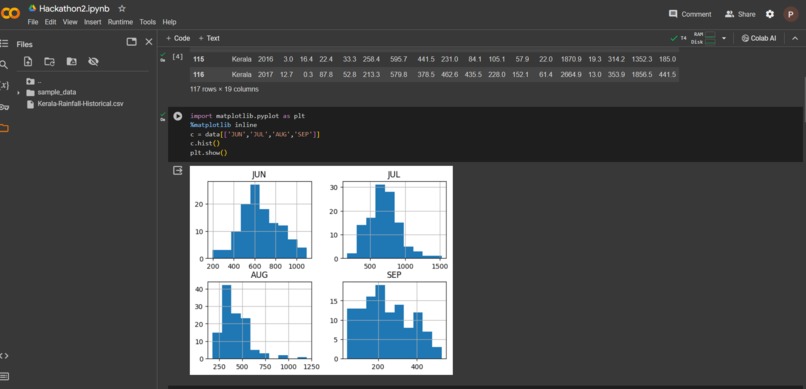Open runtime connection options dropdown arrow
The width and height of the screenshot is (806, 389).
click(x=724, y=38)
